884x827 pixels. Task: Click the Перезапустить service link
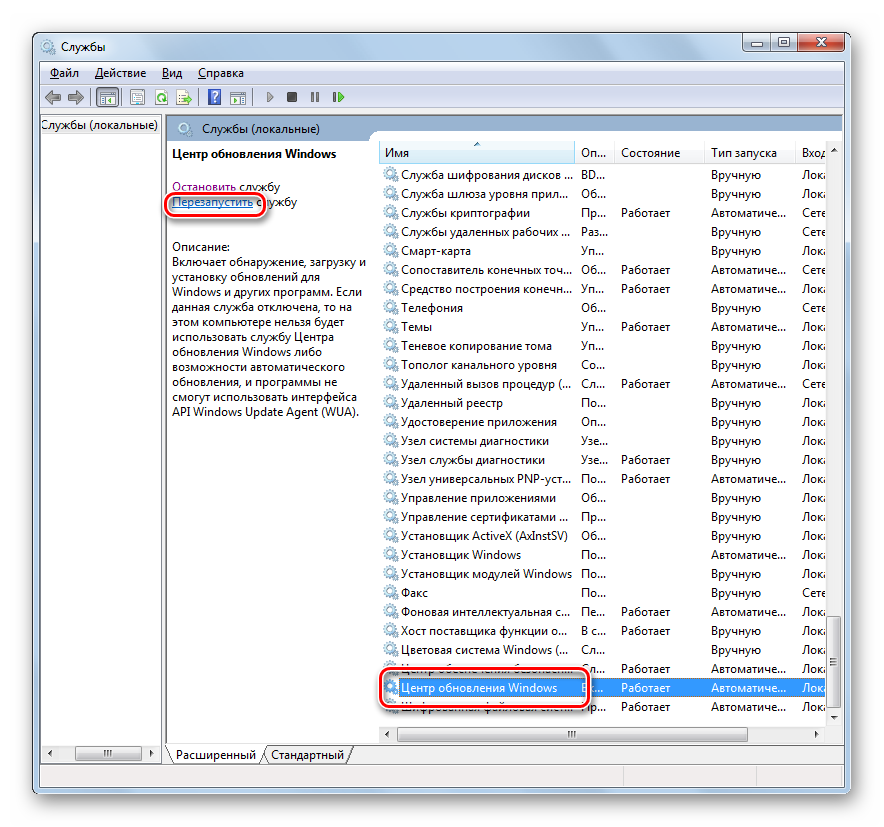(x=212, y=202)
